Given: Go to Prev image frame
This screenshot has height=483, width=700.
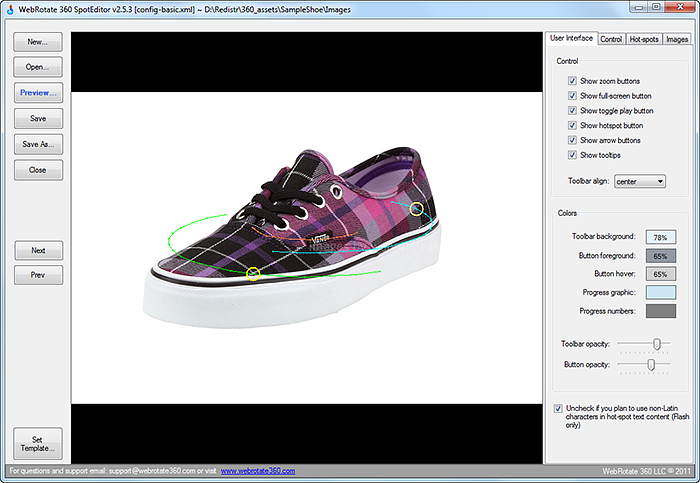Looking at the screenshot, I should [x=38, y=275].
